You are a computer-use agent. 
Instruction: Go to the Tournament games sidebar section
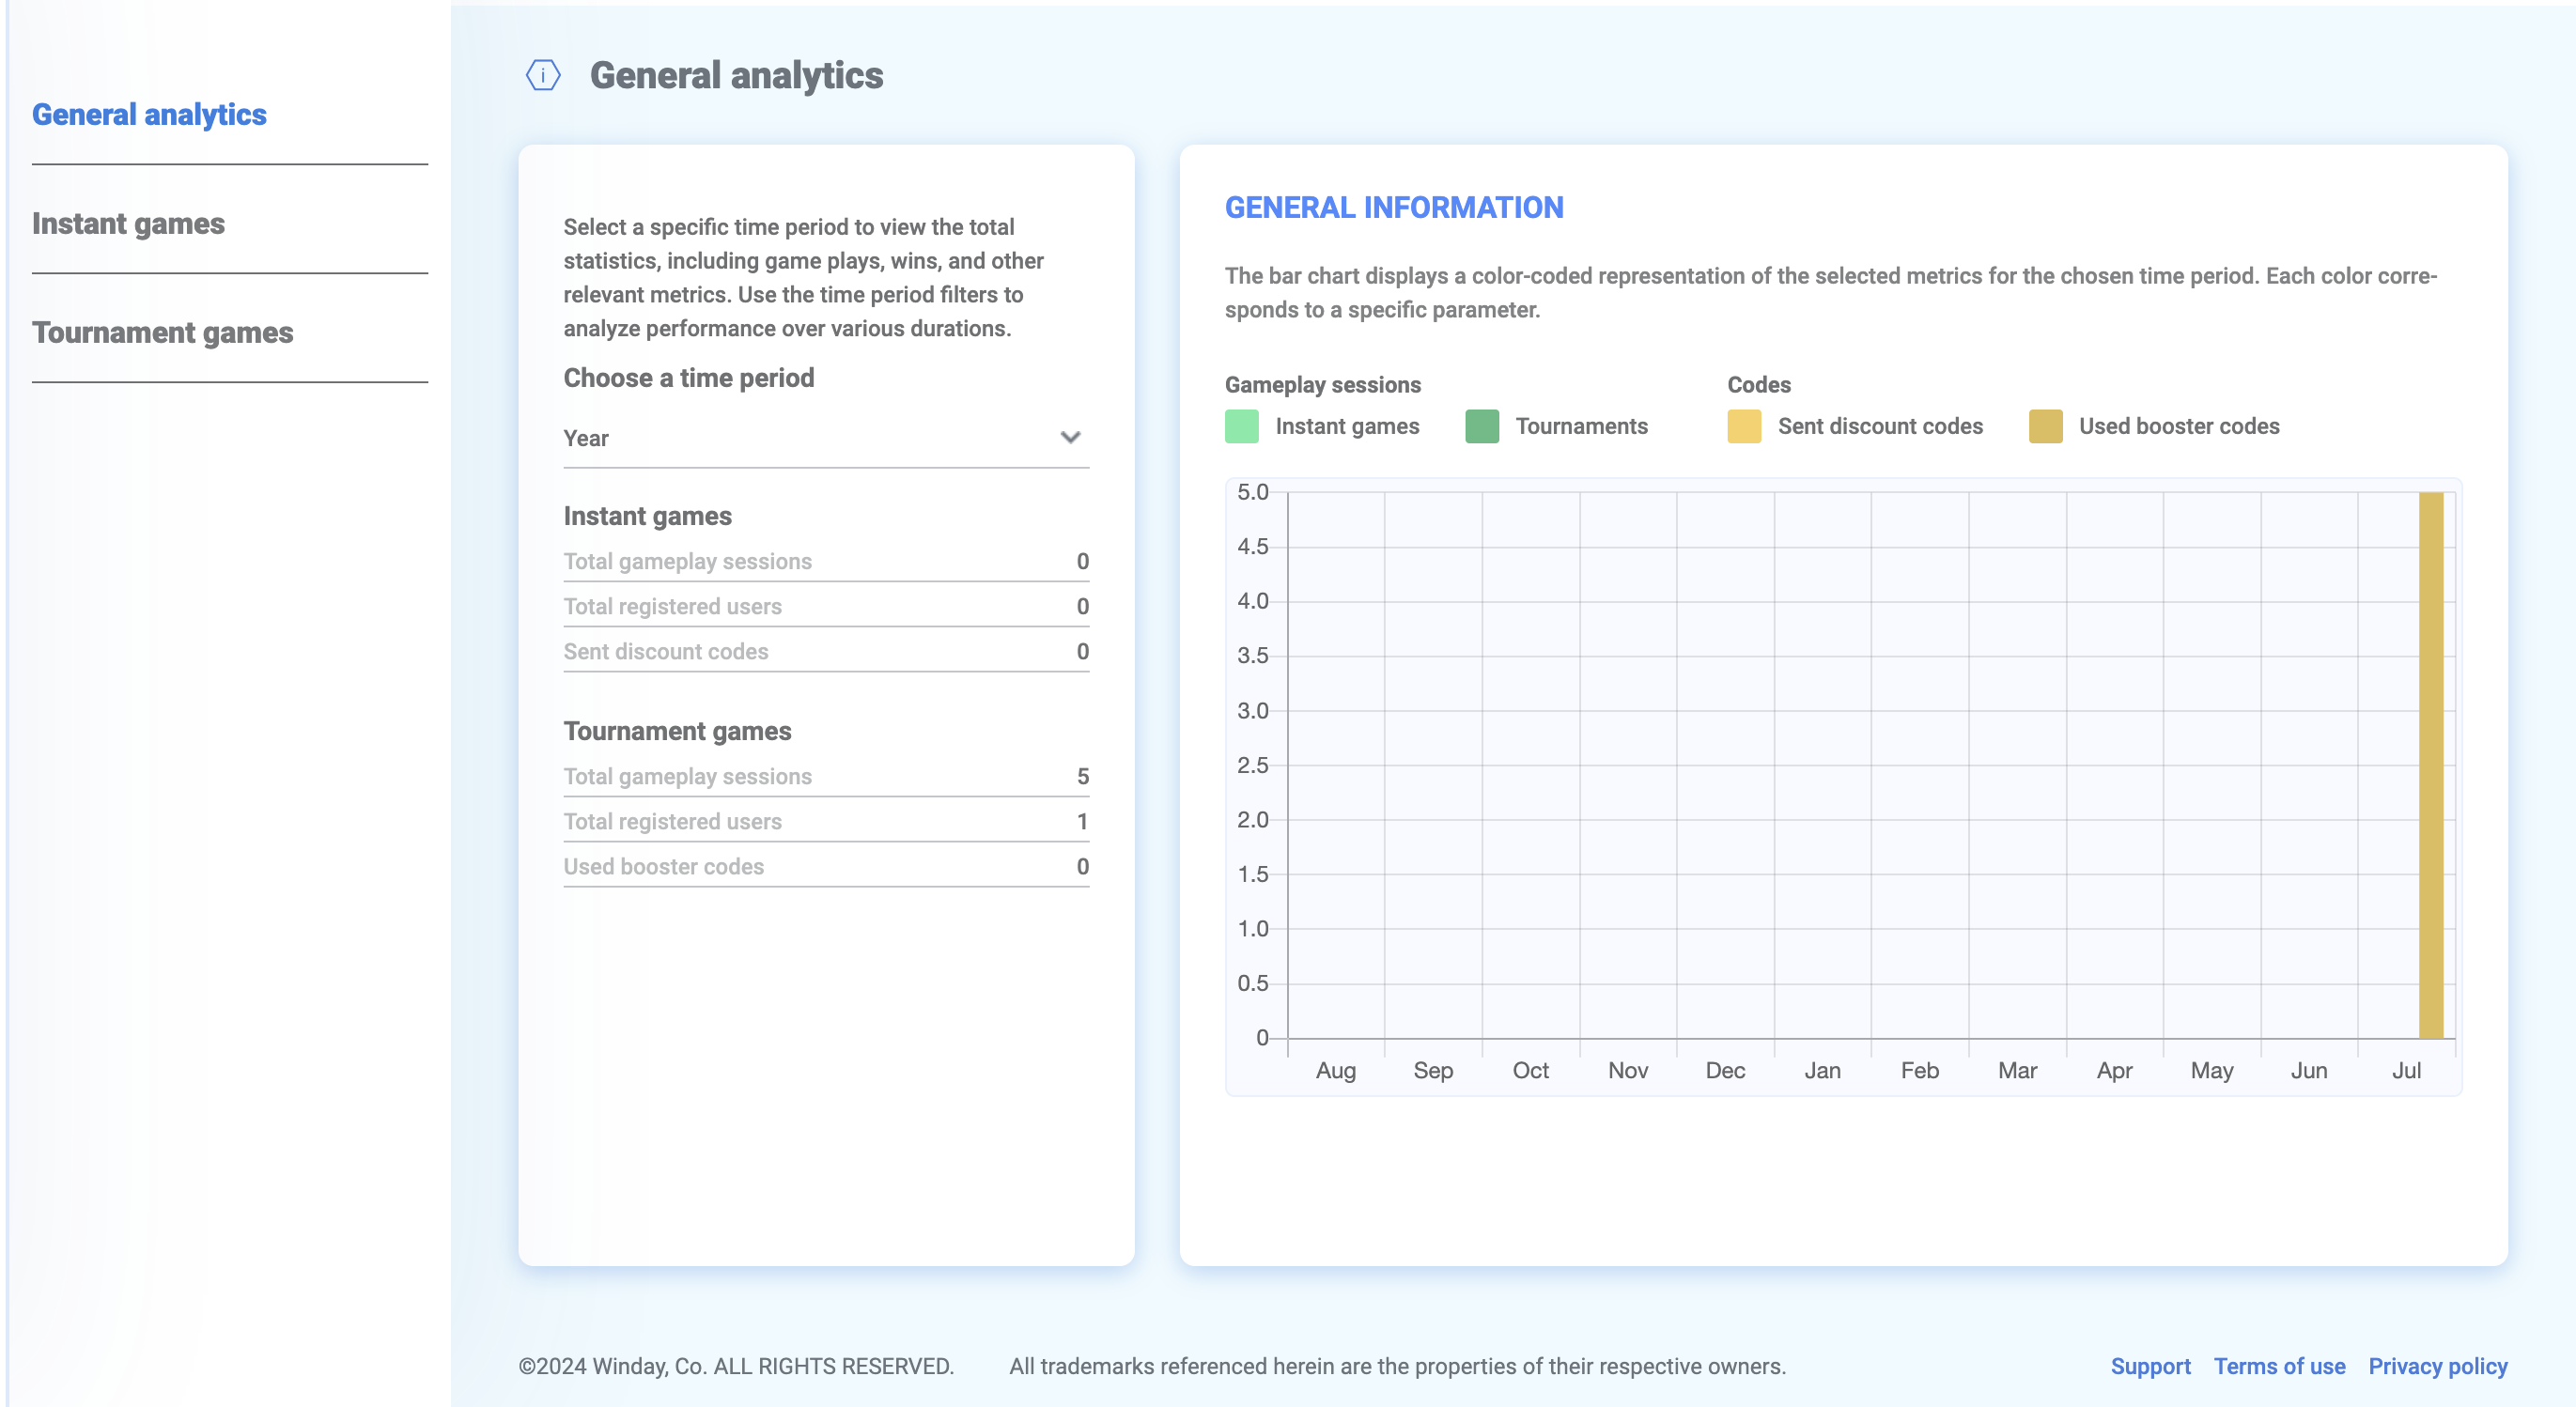162,333
